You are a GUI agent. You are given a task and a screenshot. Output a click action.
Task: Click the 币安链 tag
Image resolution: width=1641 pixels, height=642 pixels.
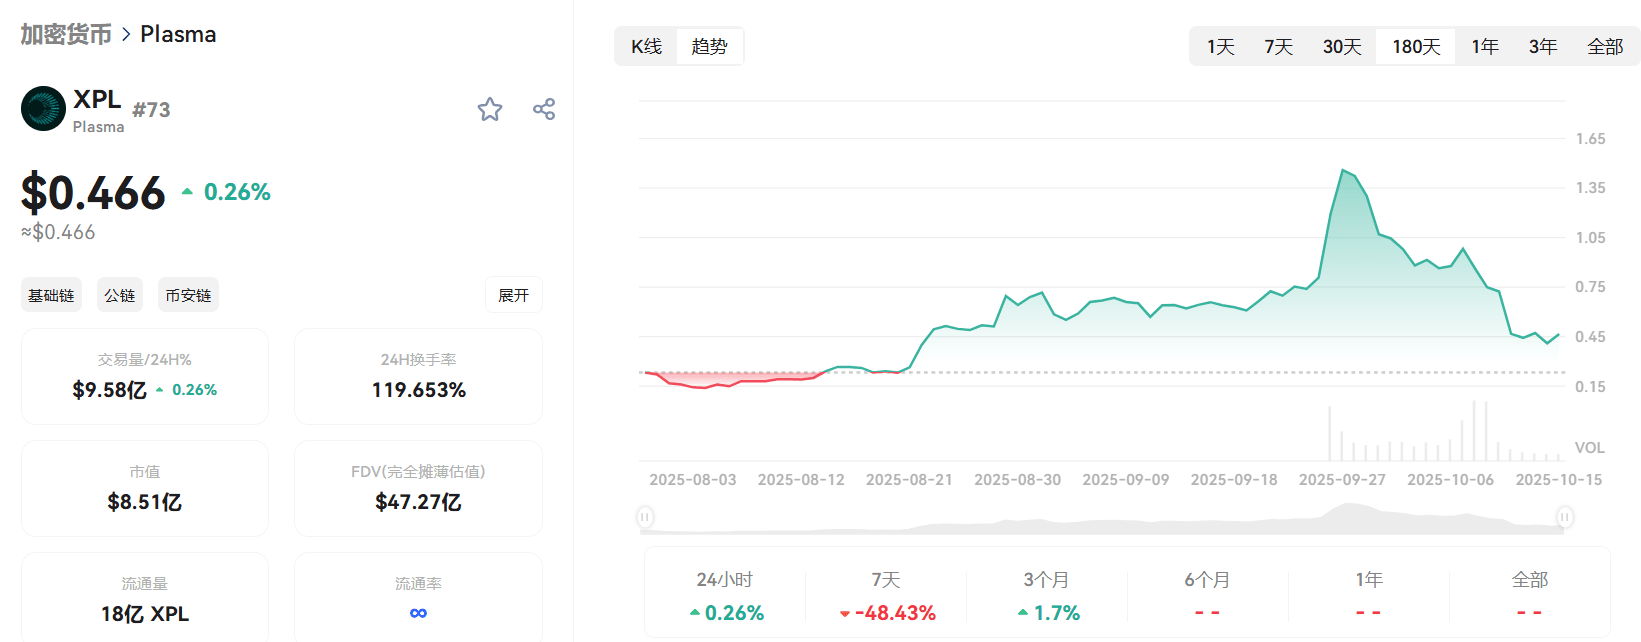tap(188, 295)
